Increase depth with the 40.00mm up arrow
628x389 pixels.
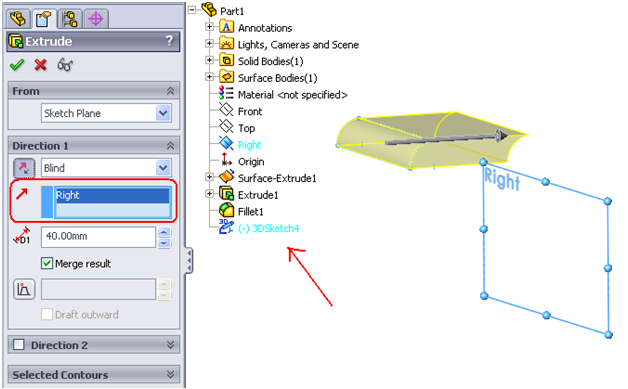click(x=164, y=232)
